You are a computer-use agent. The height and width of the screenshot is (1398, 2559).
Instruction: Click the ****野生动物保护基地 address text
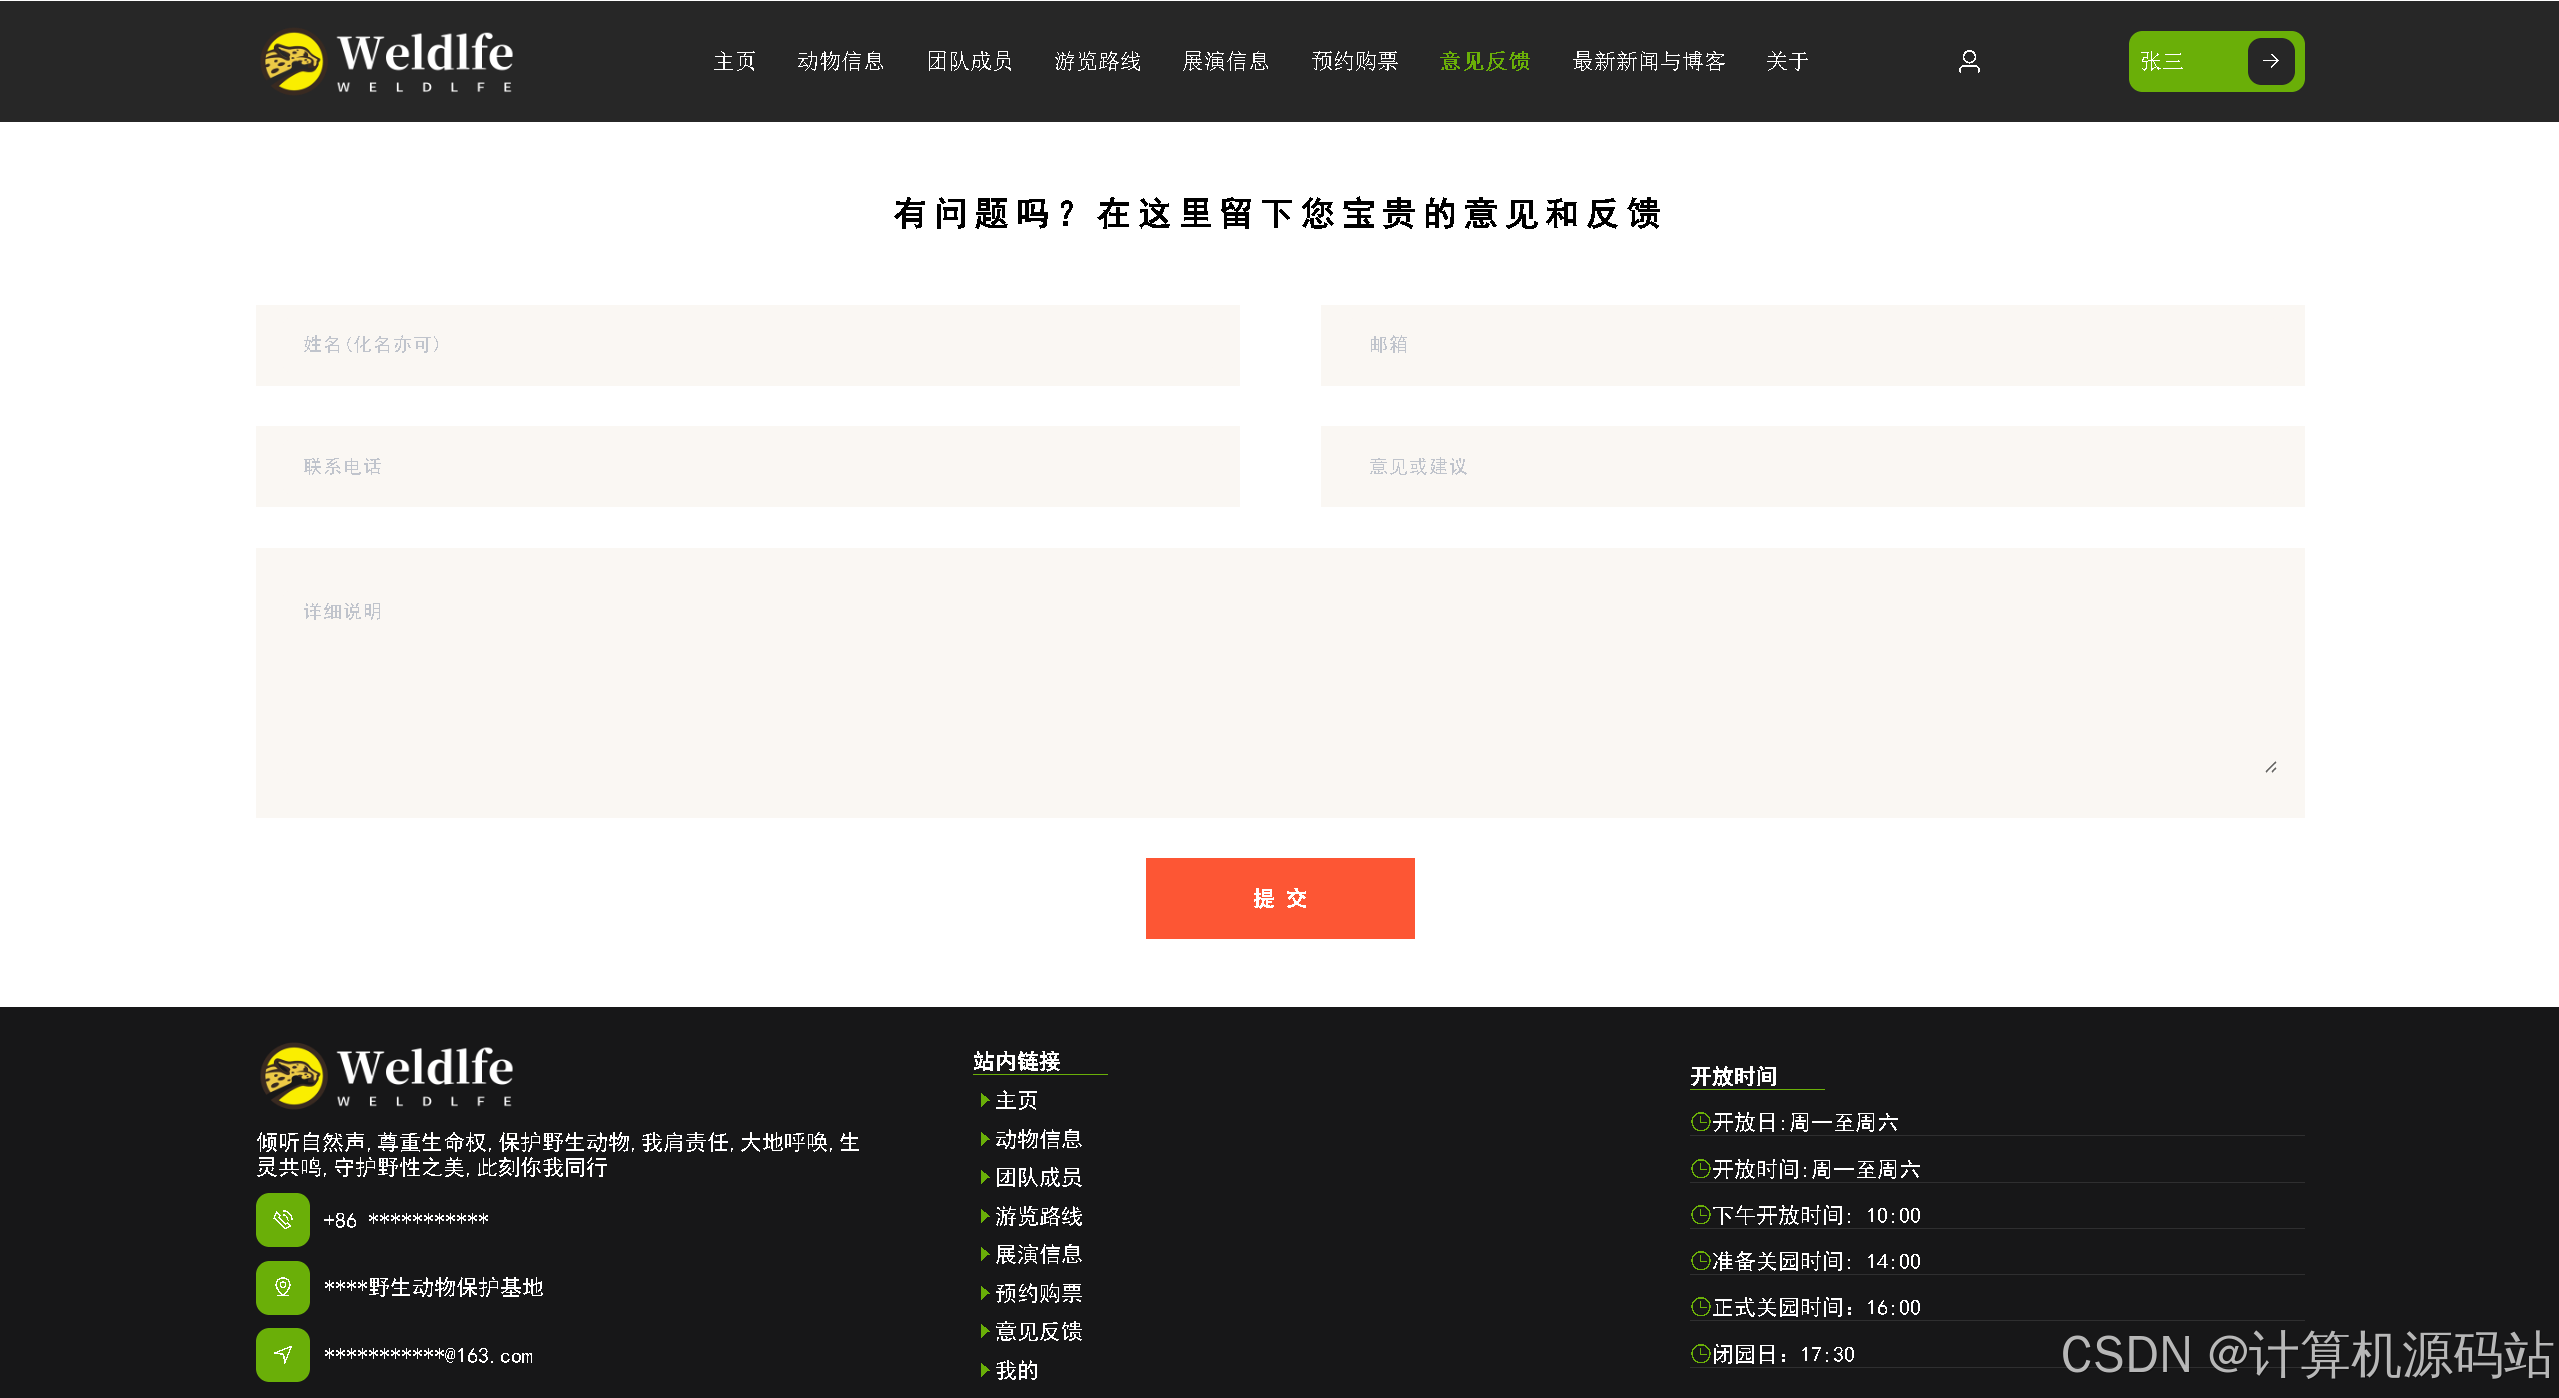point(433,1287)
